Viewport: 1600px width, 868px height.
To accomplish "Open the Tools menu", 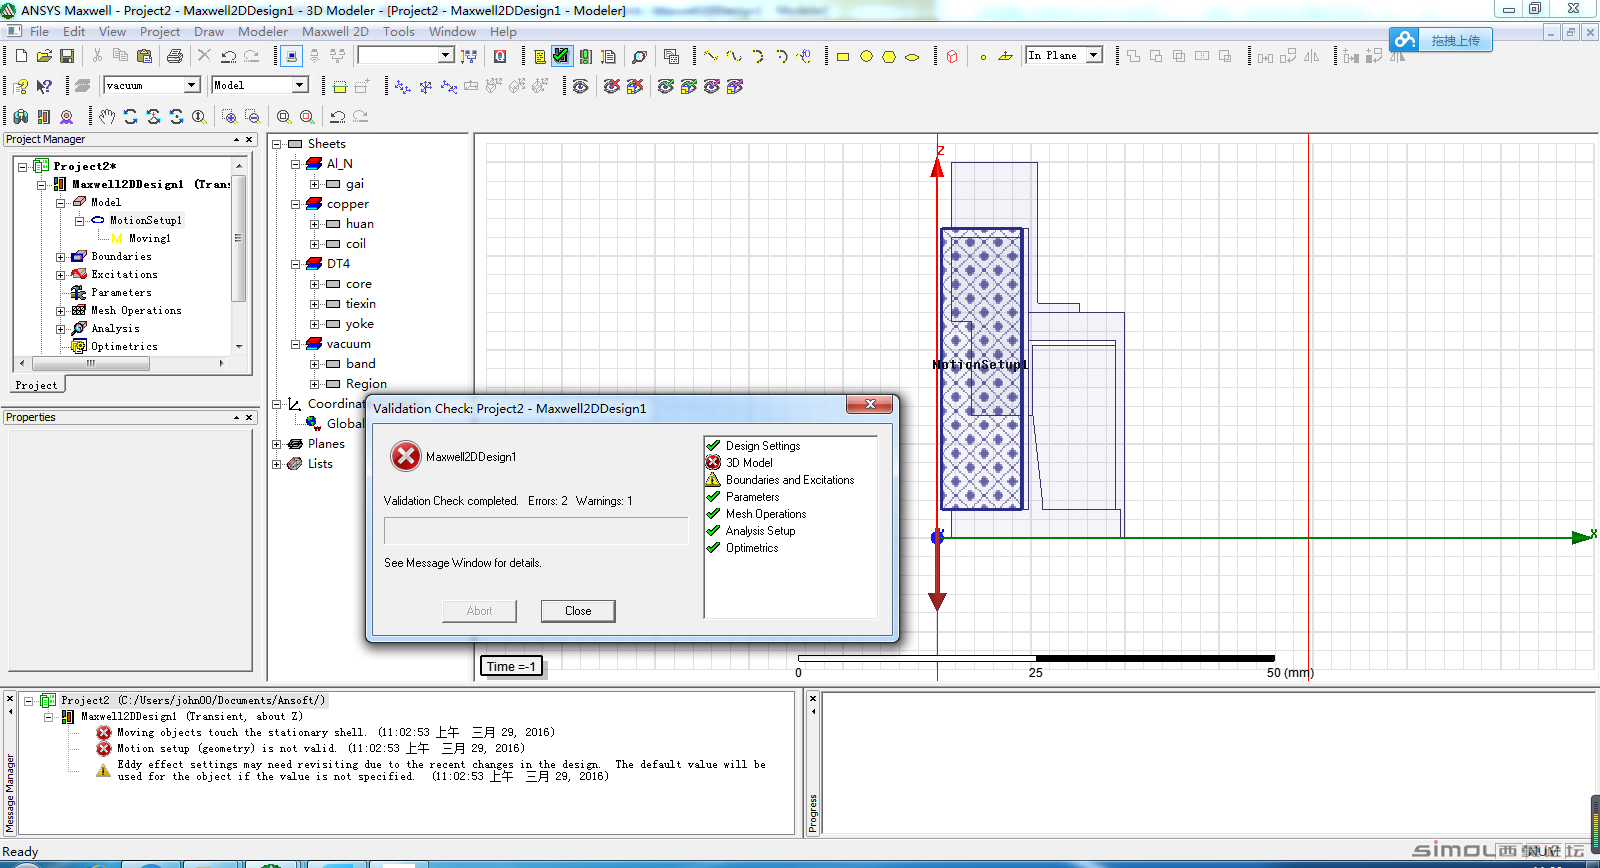I will (398, 31).
